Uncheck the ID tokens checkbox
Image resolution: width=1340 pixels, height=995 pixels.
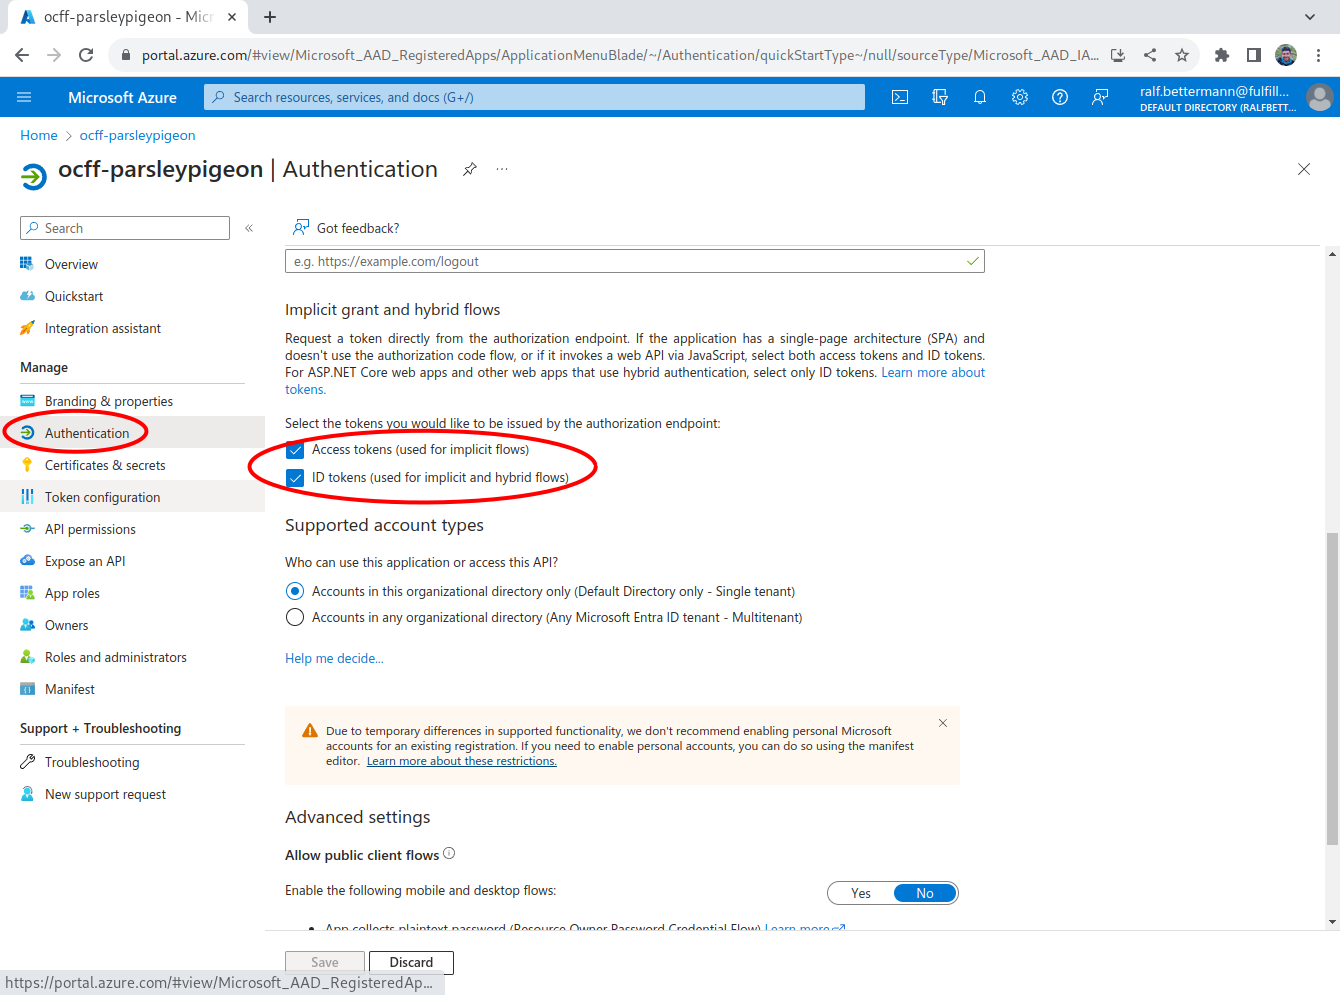tap(295, 478)
